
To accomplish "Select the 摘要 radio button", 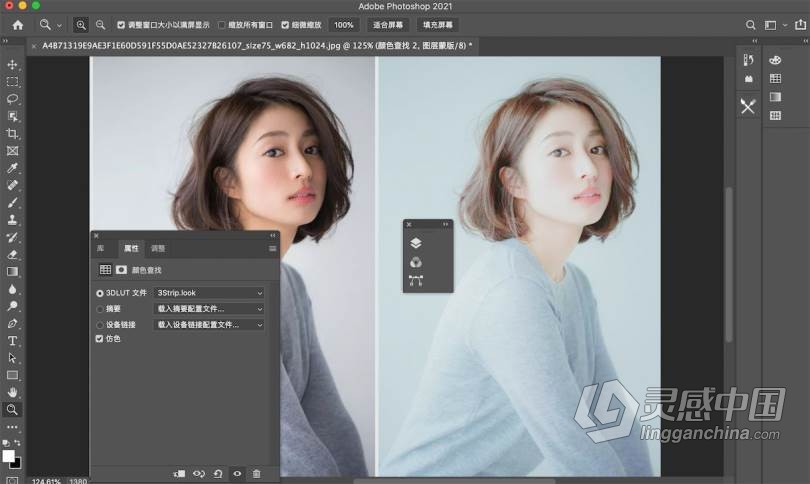I will click(100, 309).
